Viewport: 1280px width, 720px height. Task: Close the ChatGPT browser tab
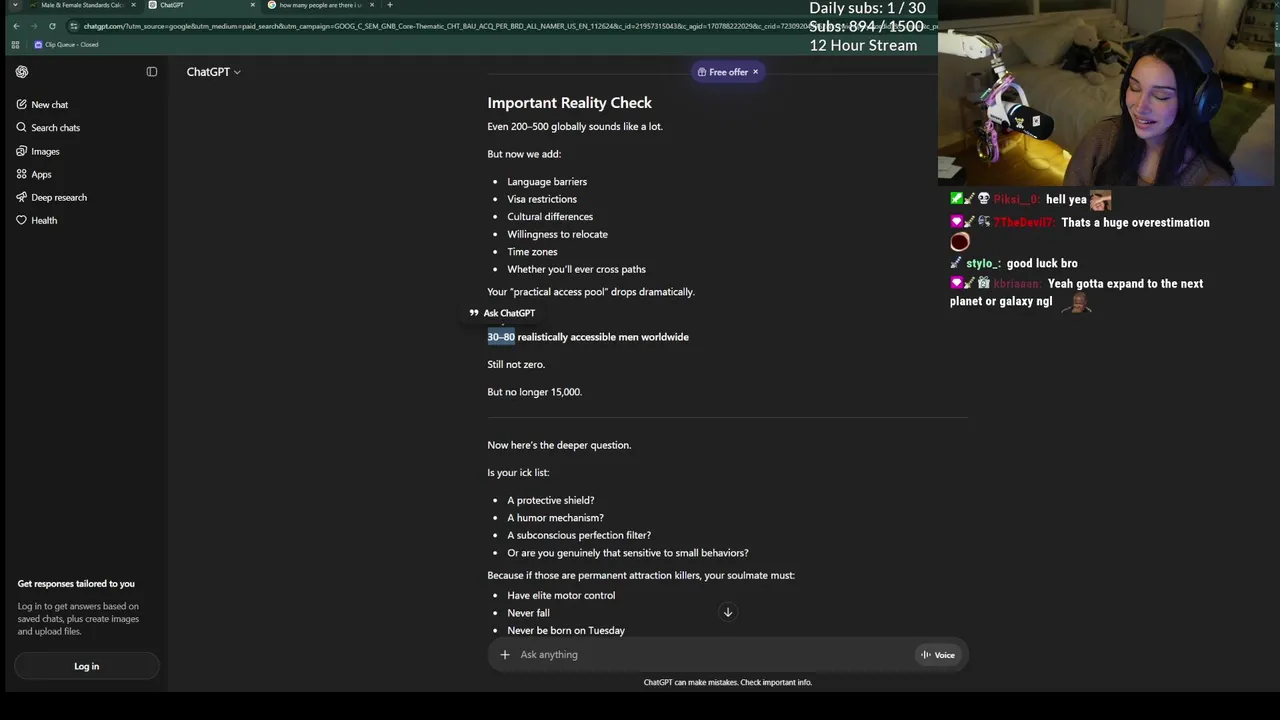click(x=252, y=5)
